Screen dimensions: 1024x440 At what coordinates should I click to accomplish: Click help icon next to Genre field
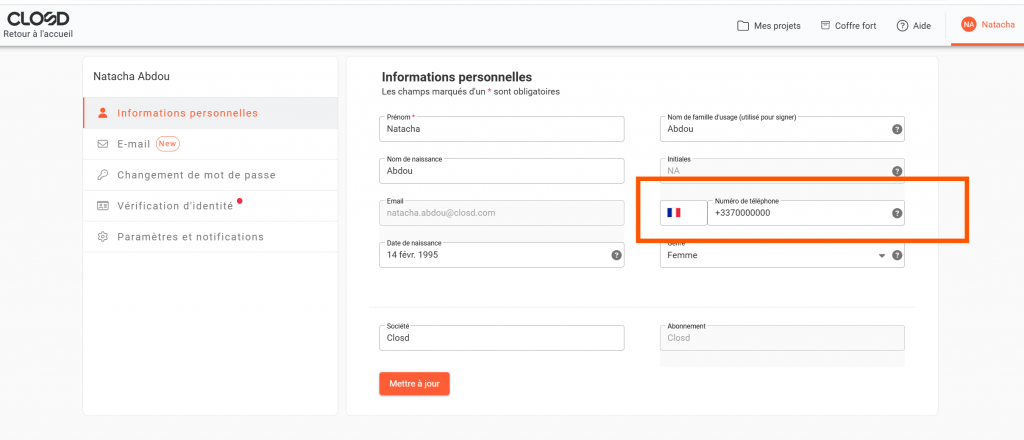[x=897, y=256]
